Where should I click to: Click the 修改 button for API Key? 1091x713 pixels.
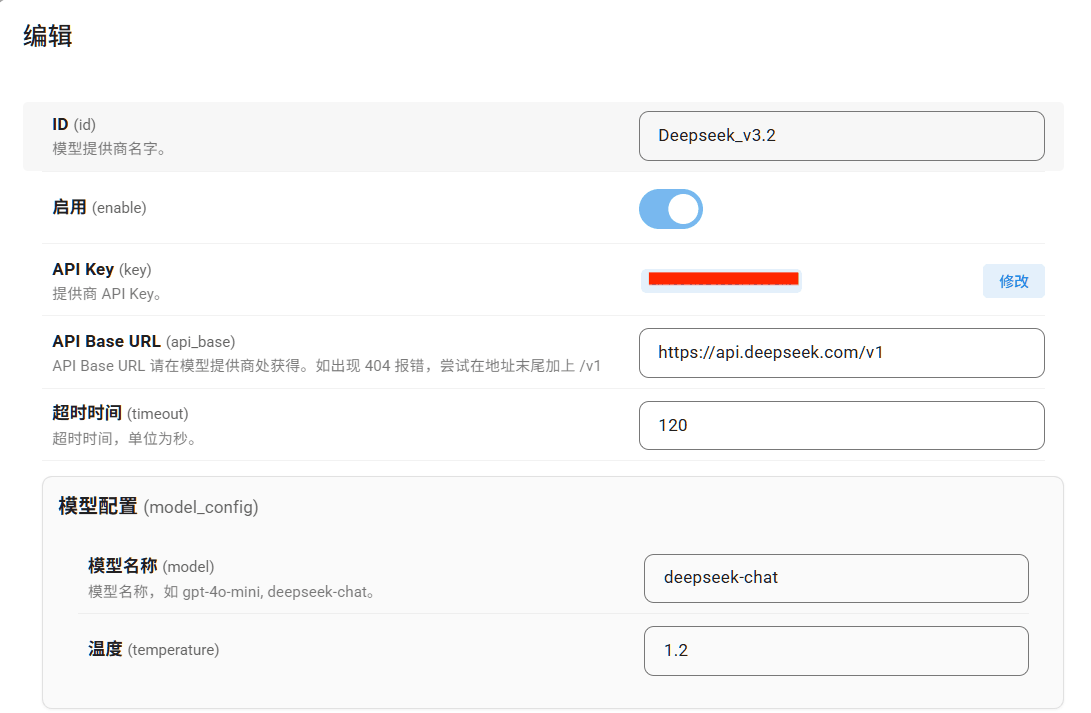coord(1013,281)
